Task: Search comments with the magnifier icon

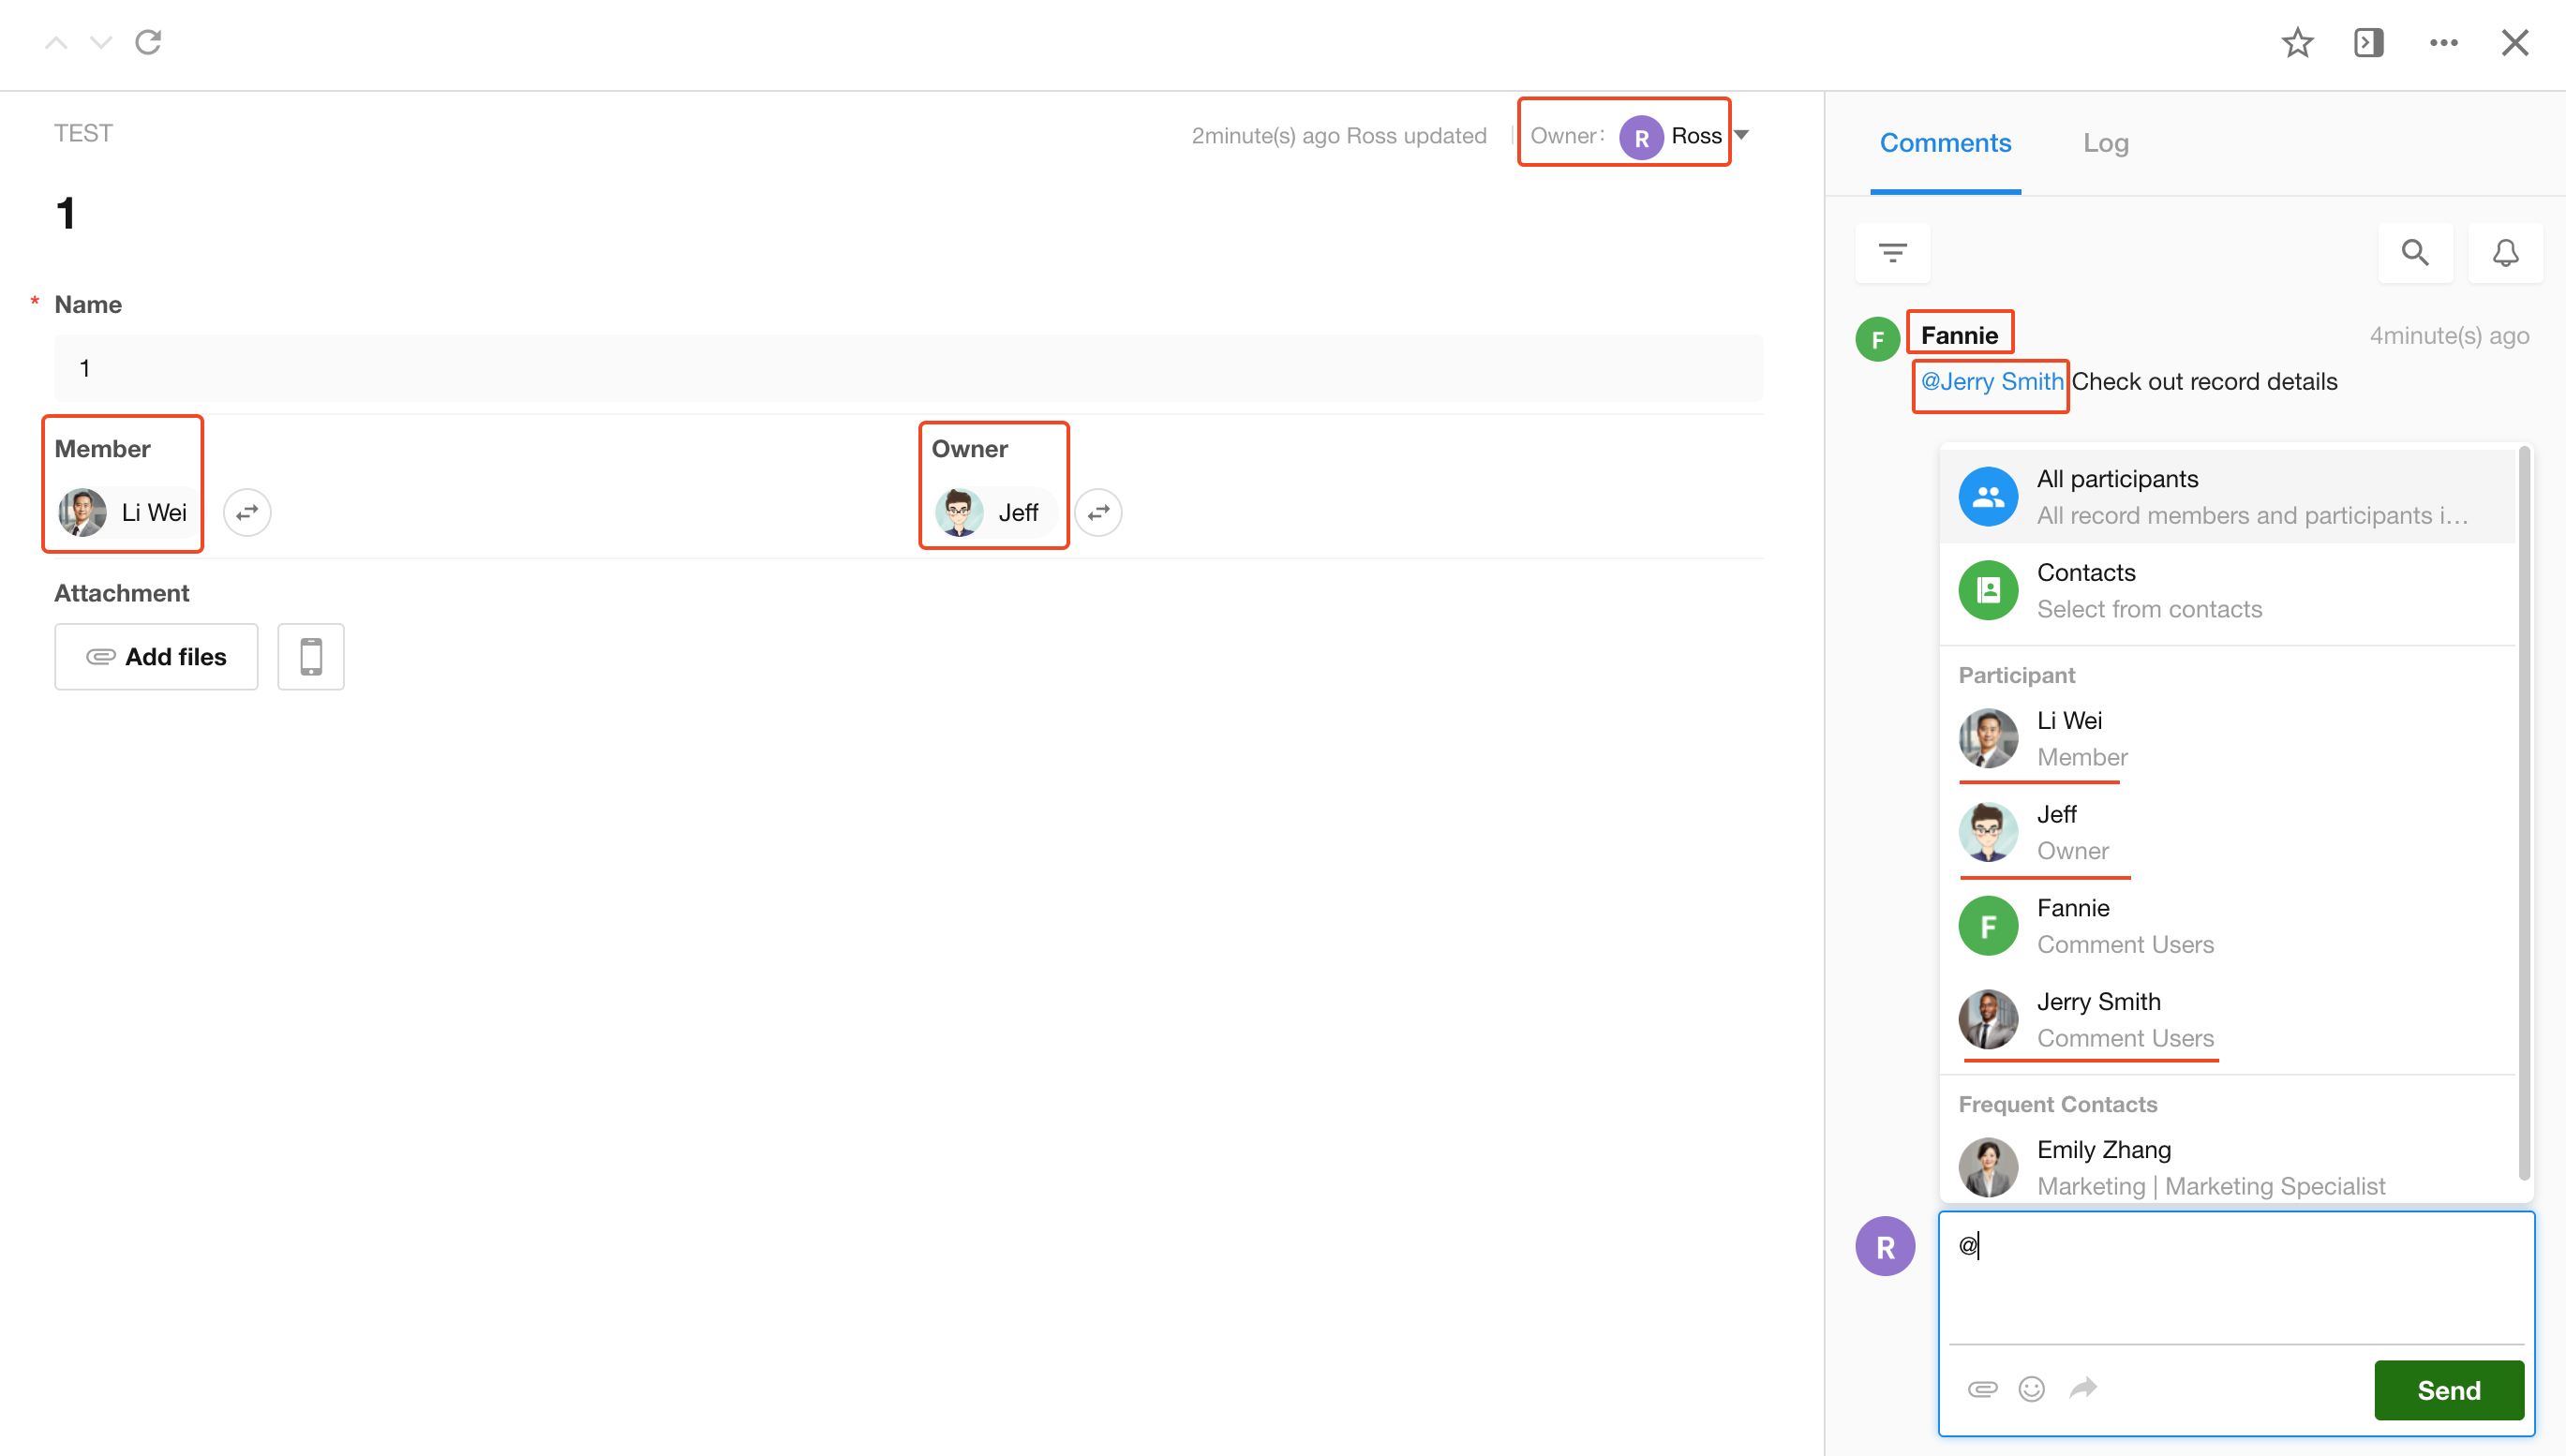Action: (2415, 253)
